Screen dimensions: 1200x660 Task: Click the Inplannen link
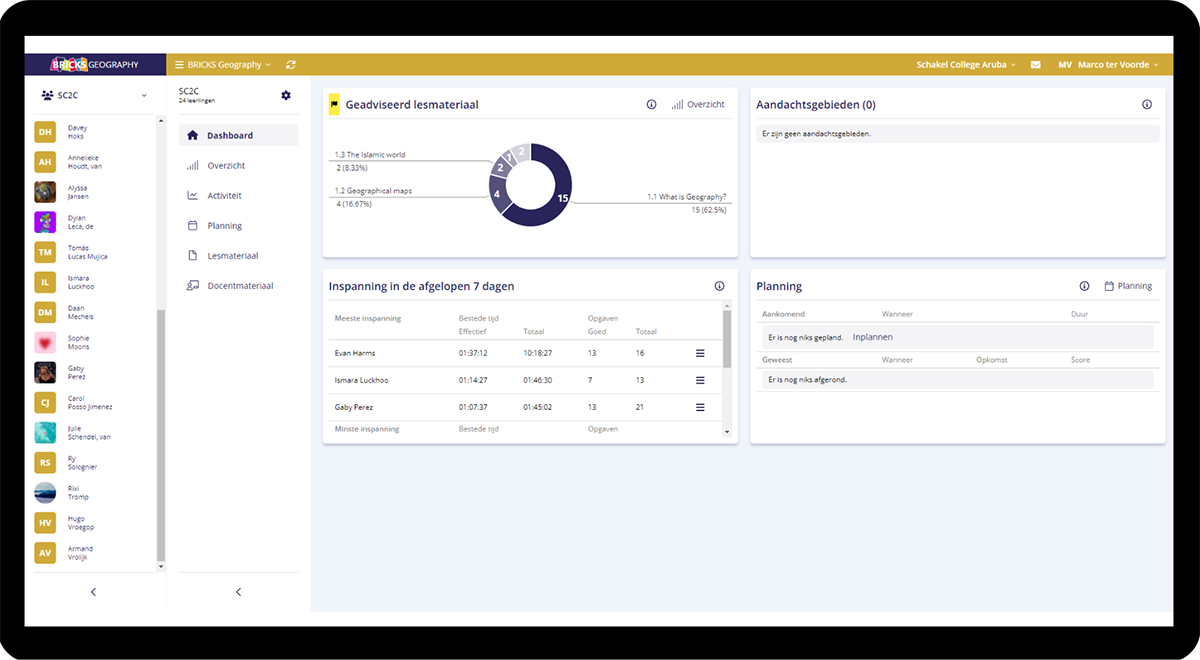[x=872, y=338]
